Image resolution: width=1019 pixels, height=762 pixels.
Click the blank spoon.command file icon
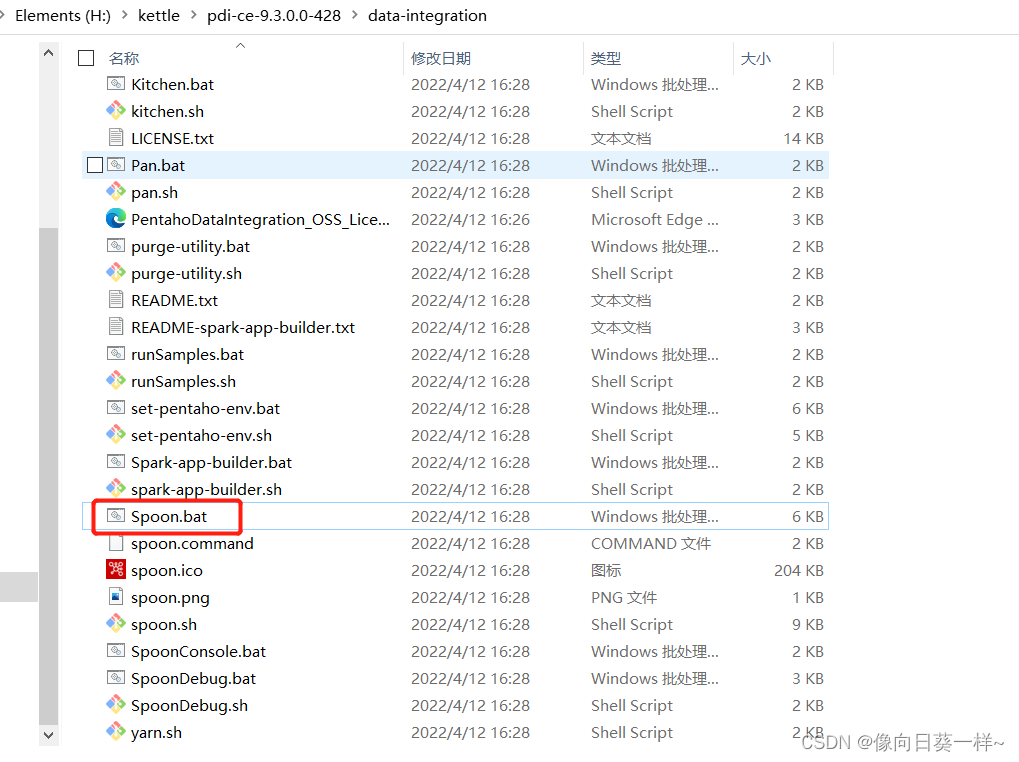tap(116, 543)
